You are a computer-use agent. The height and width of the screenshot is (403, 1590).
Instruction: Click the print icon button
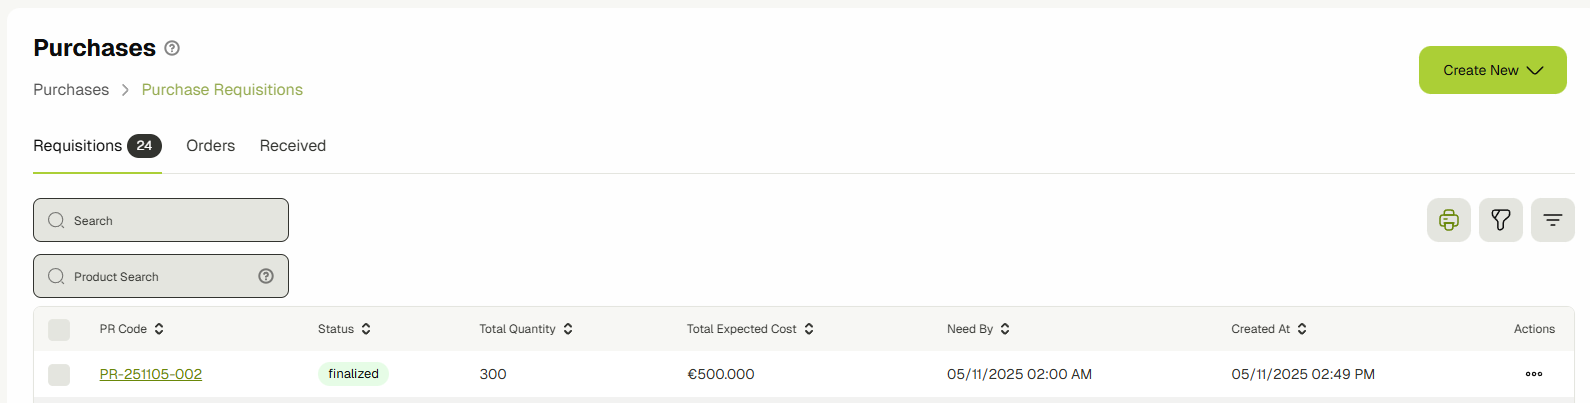pos(1448,220)
